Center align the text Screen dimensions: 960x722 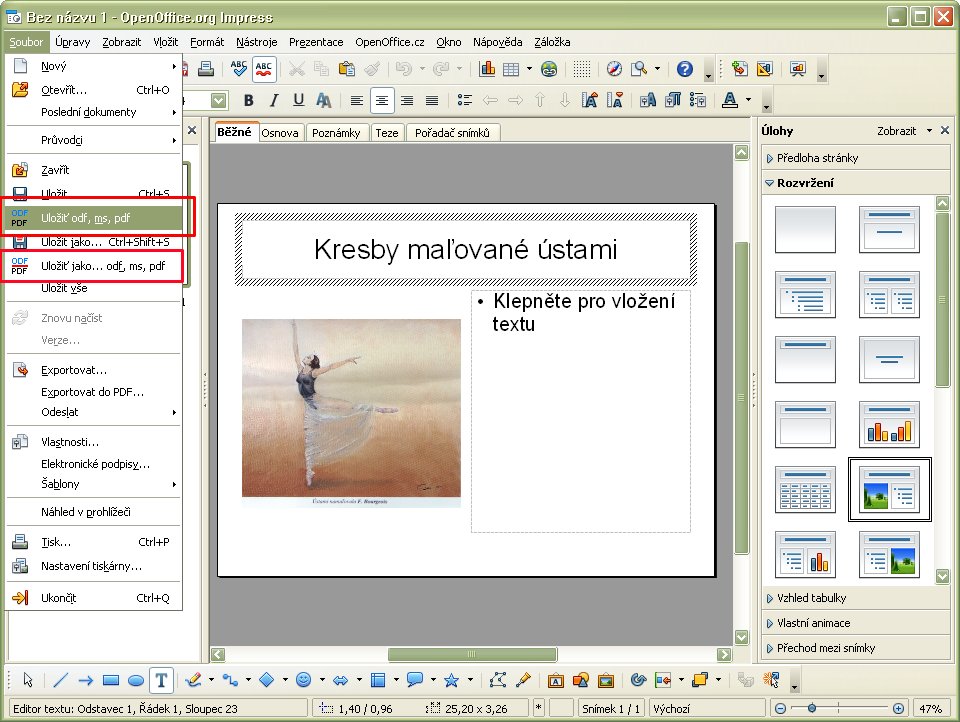381,100
